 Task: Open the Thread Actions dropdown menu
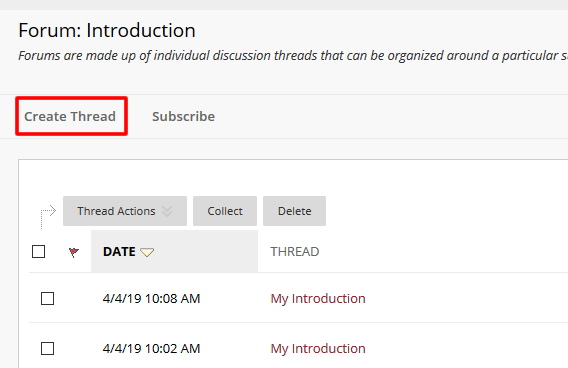tap(125, 211)
